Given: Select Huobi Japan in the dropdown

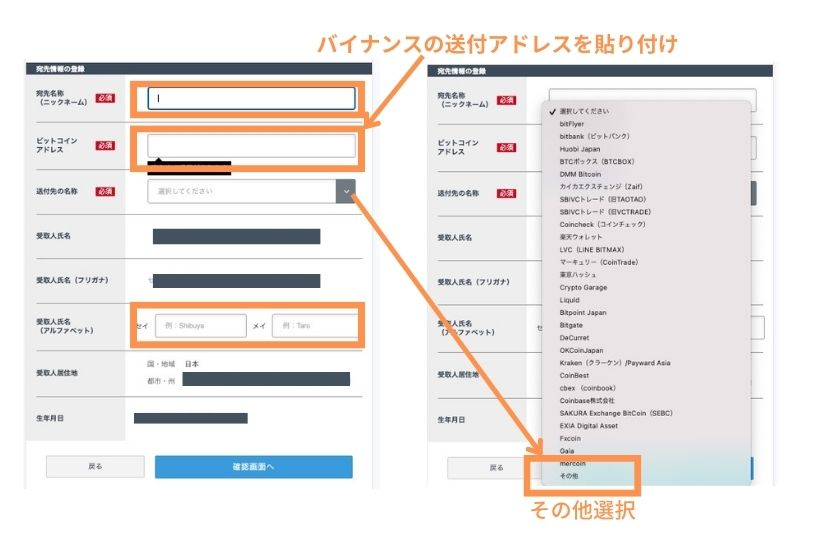Looking at the screenshot, I should [580, 149].
